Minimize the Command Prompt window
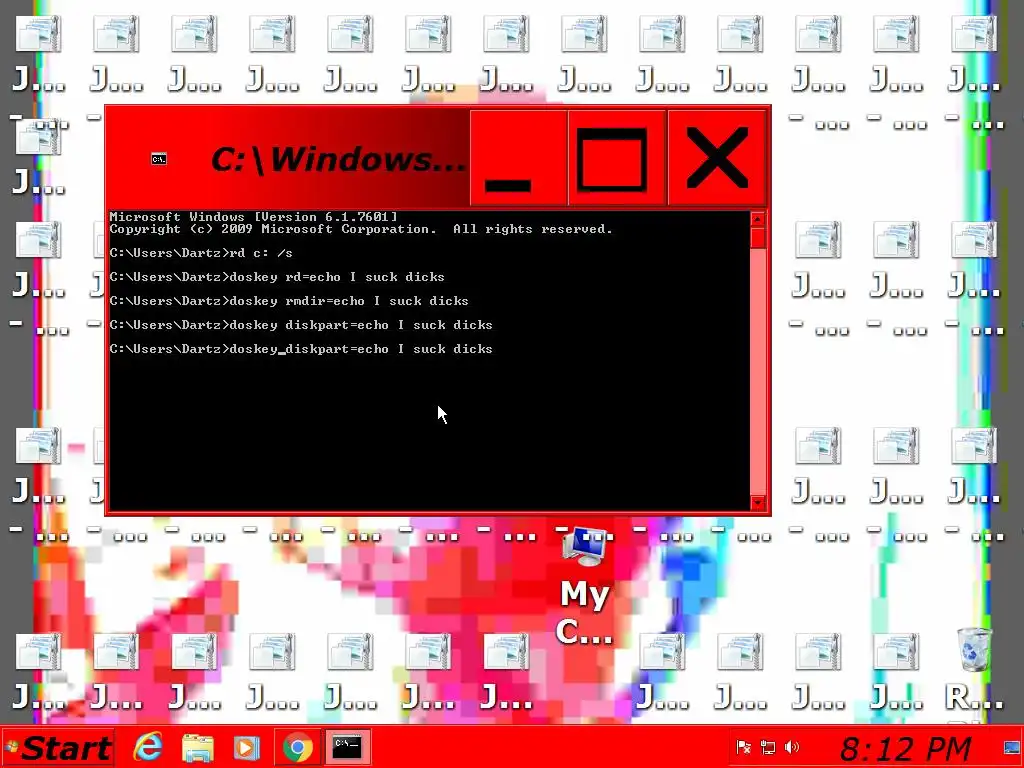Image resolution: width=1024 pixels, height=768 pixels. [x=519, y=158]
